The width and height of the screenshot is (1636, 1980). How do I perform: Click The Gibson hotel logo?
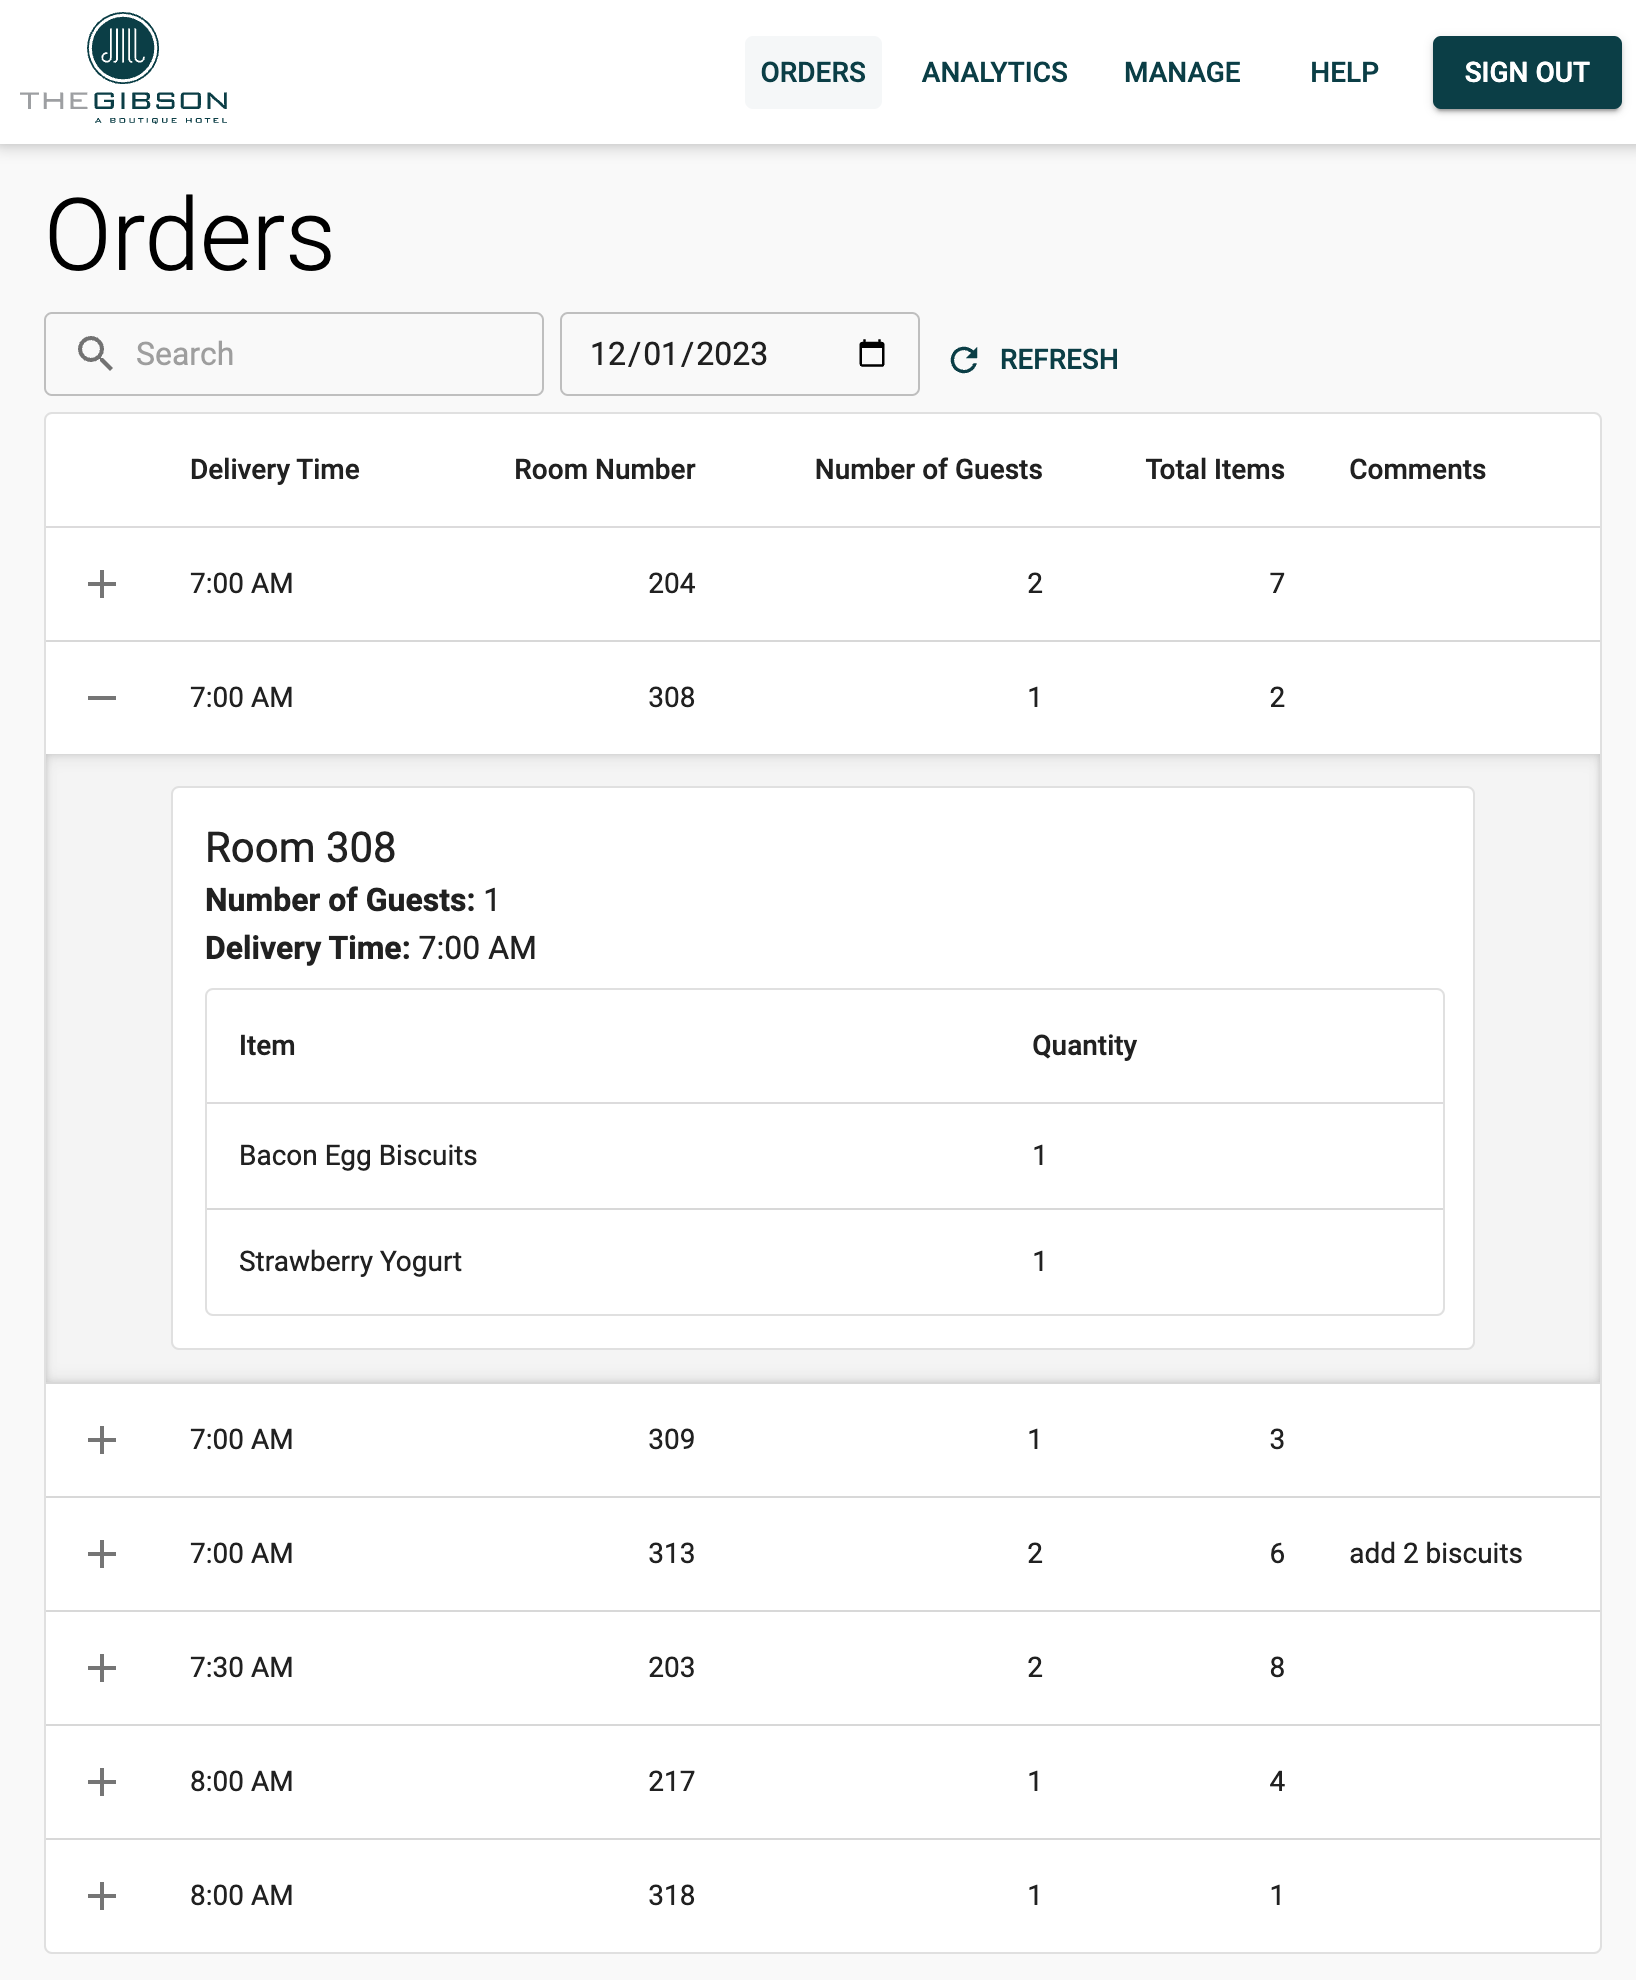click(x=124, y=70)
